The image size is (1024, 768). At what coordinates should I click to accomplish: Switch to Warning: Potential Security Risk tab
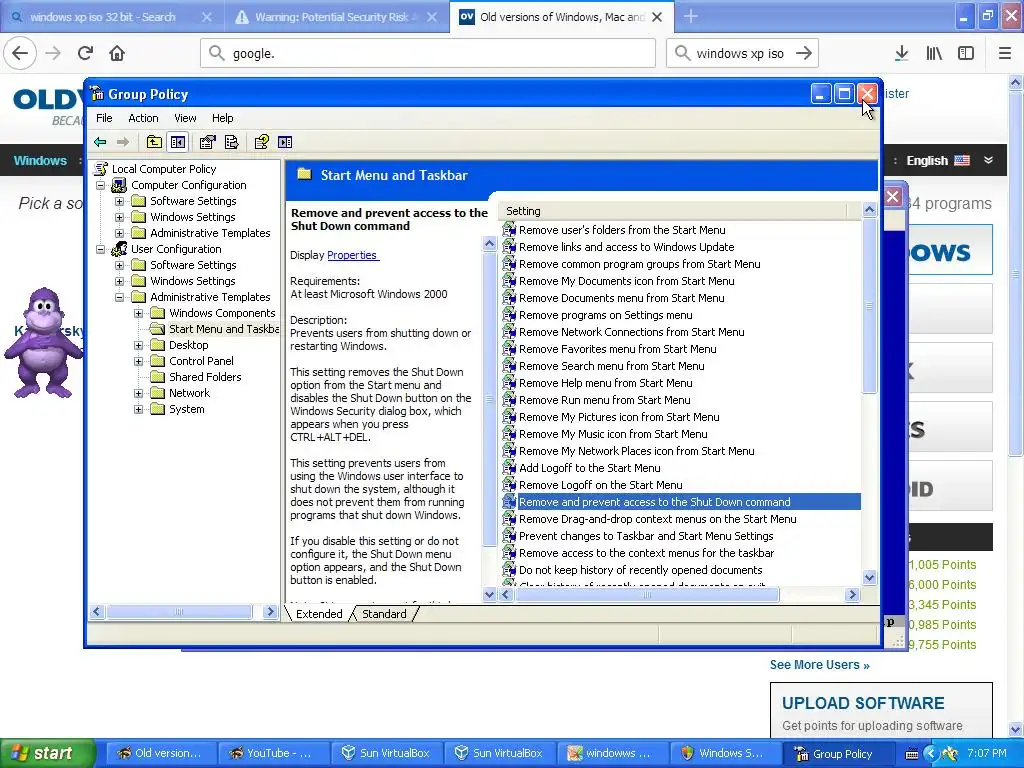pyautogui.click(x=337, y=17)
